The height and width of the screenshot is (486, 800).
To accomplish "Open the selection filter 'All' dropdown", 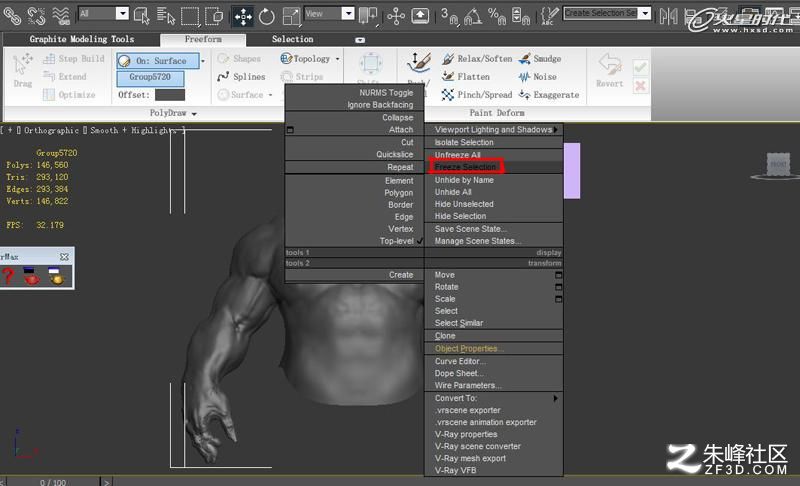I will point(121,14).
